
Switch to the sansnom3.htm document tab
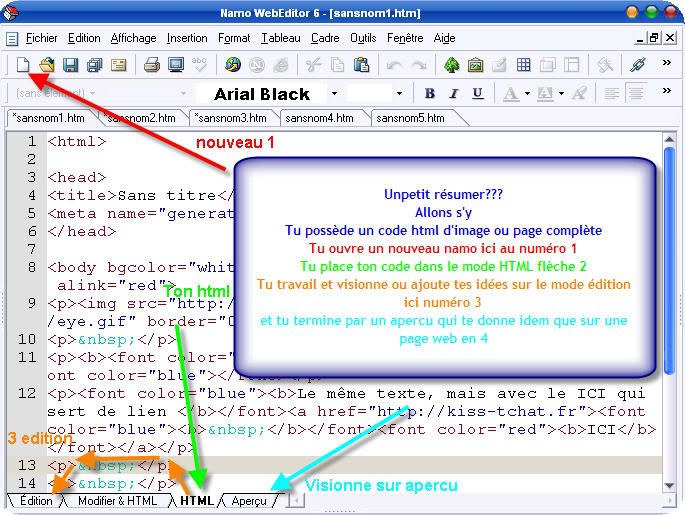[x=231, y=118]
